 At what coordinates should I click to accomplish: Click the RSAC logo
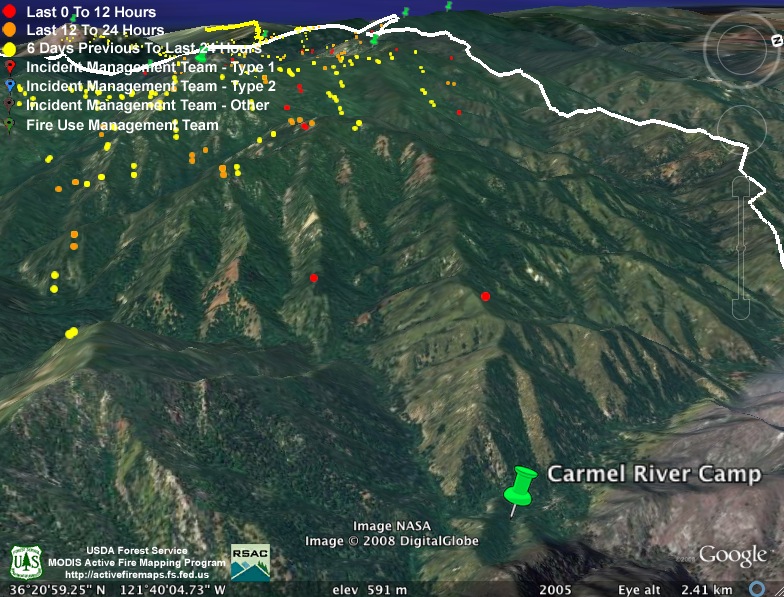250,562
